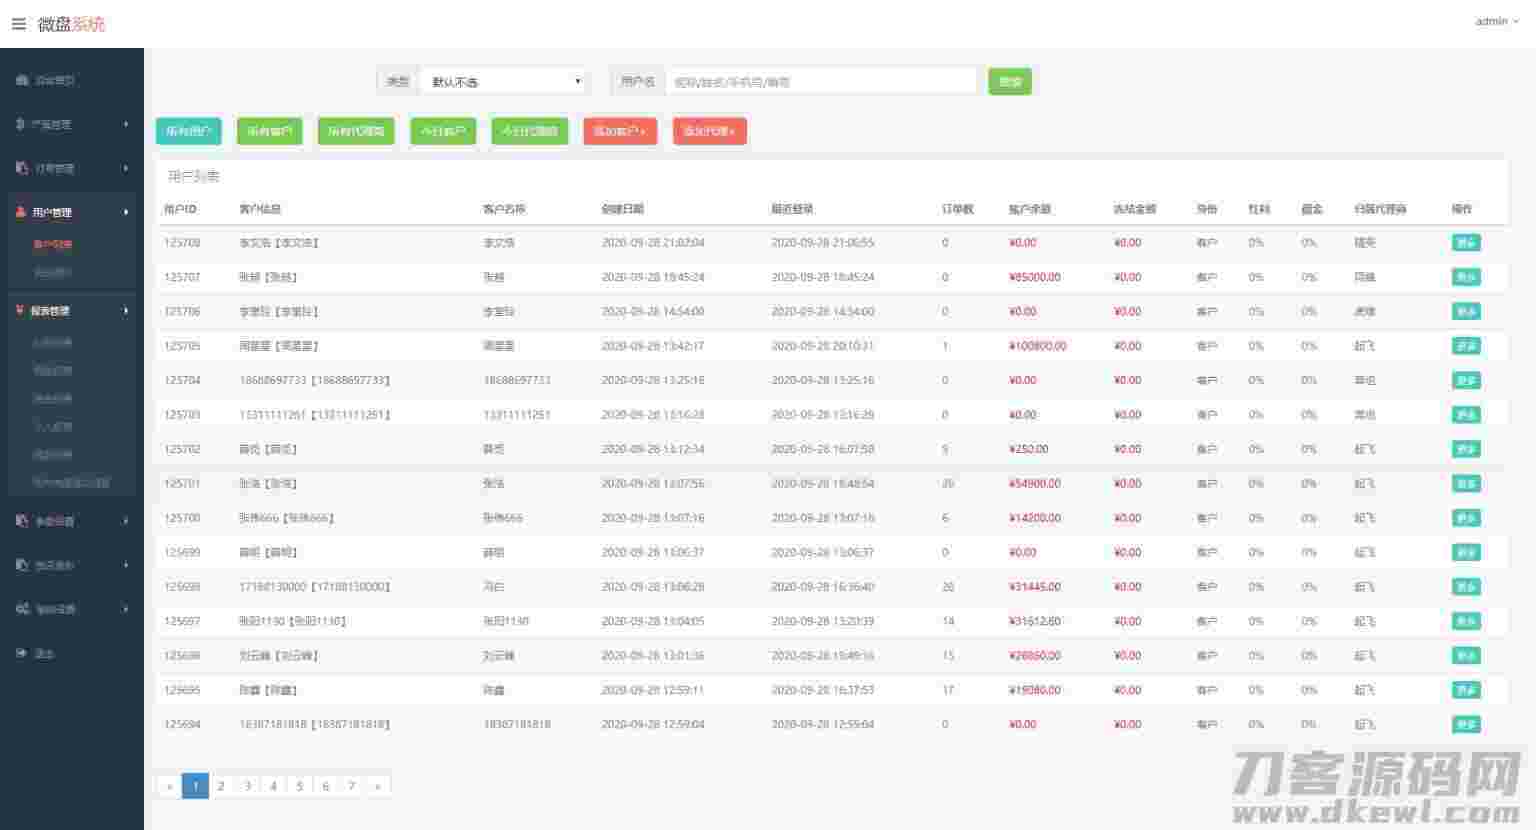Viewport: 1536px width, 830px height.
Task: Expand the 产品管理 sidebar arrow
Action: 126,124
